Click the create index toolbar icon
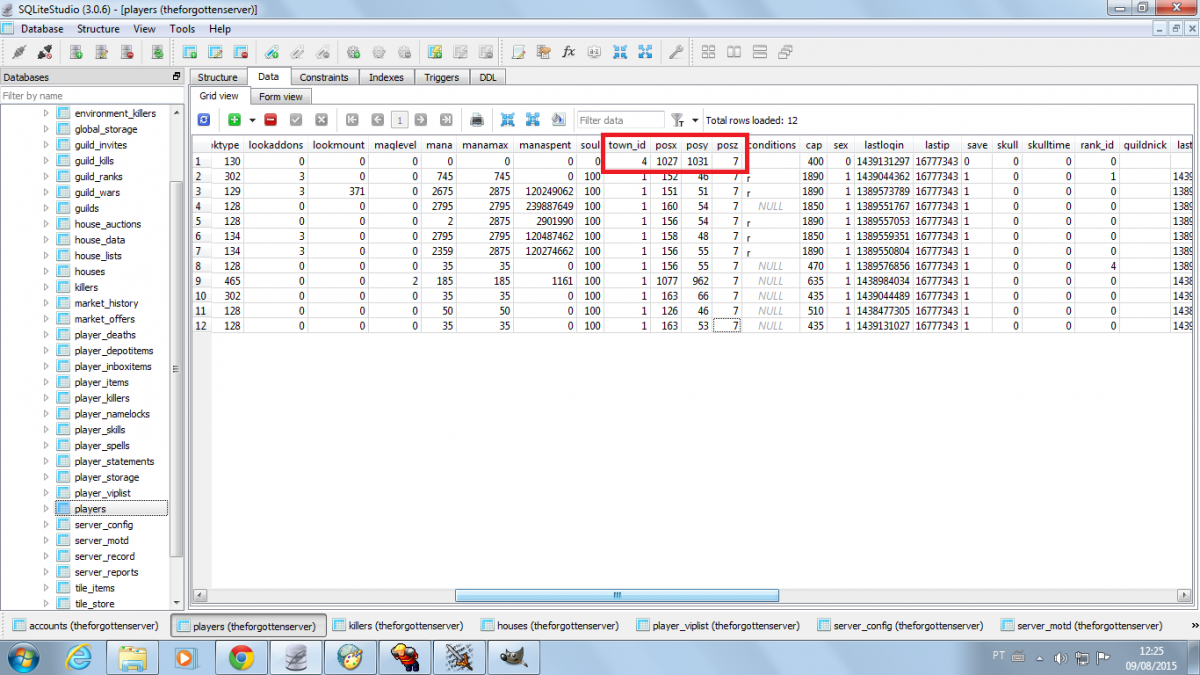 click(x=271, y=52)
